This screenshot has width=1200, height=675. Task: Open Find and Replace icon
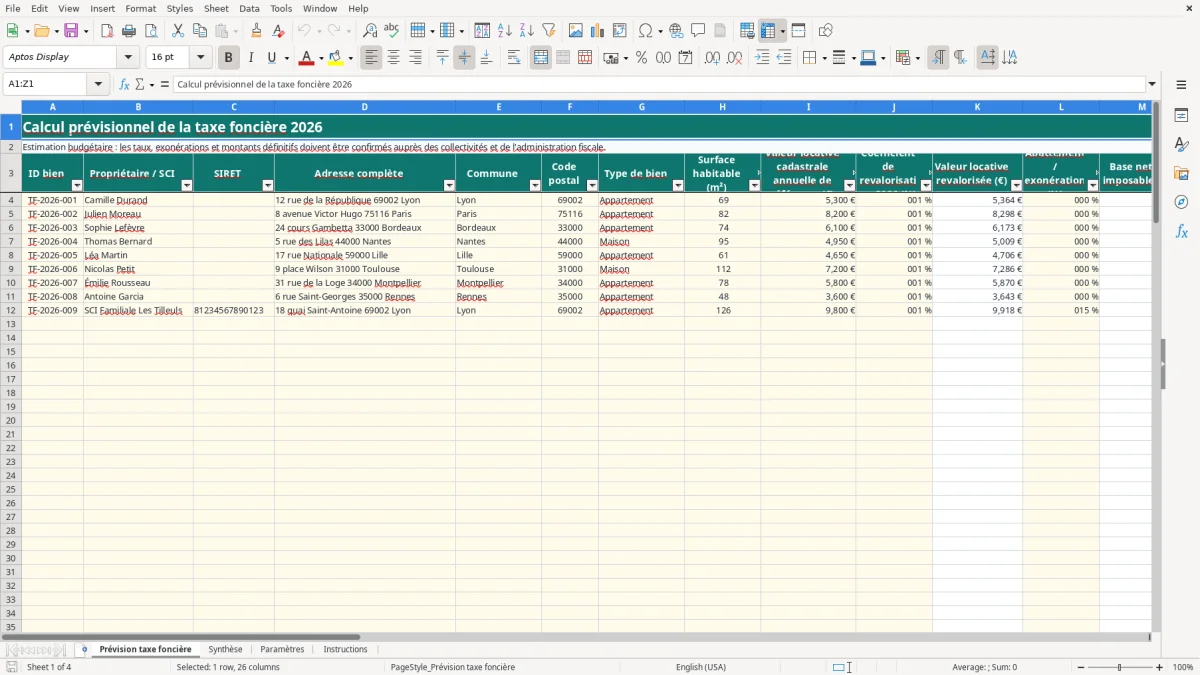point(370,31)
